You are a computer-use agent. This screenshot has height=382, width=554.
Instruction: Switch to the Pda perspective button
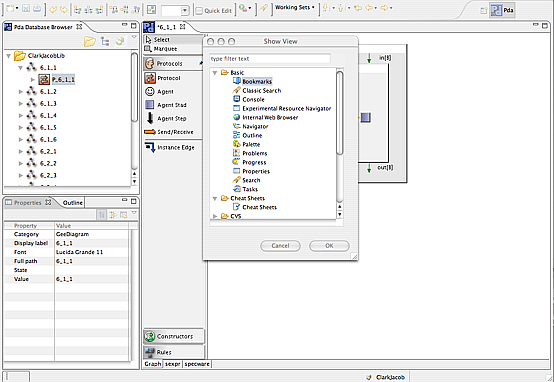[502, 10]
